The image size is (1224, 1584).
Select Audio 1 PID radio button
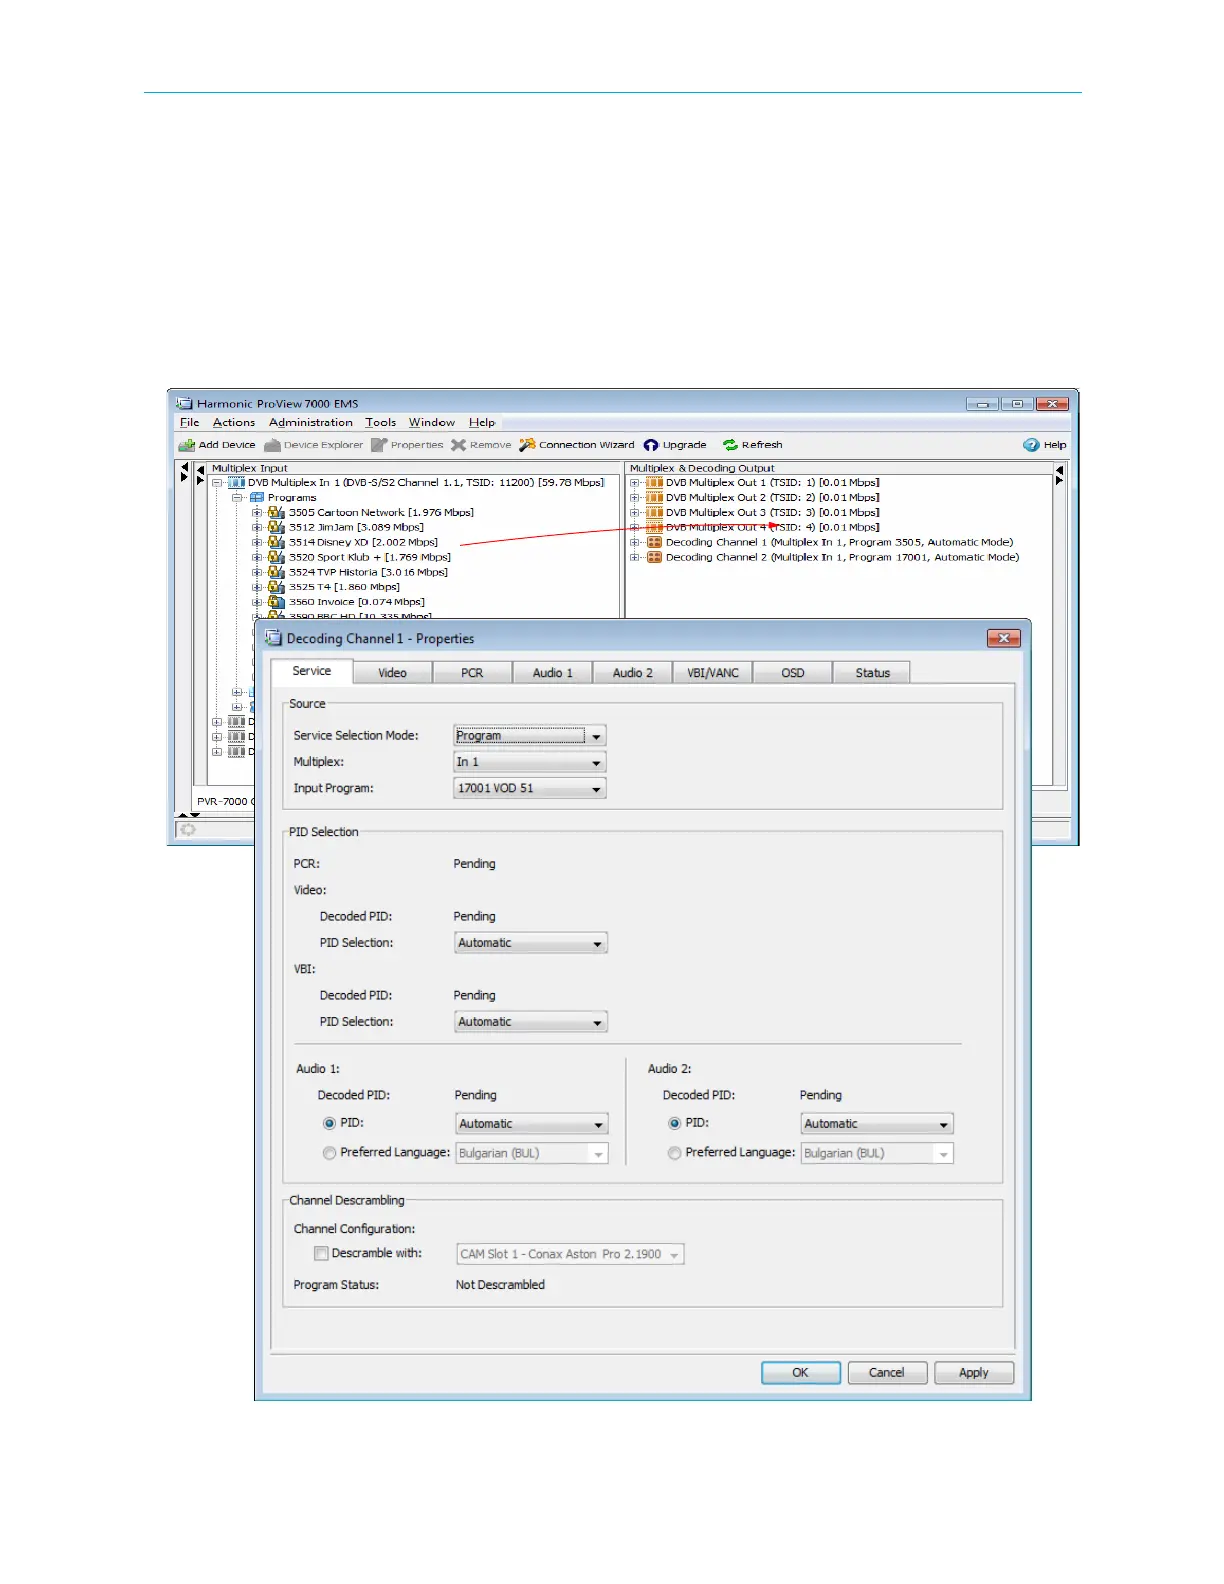click(x=329, y=1123)
